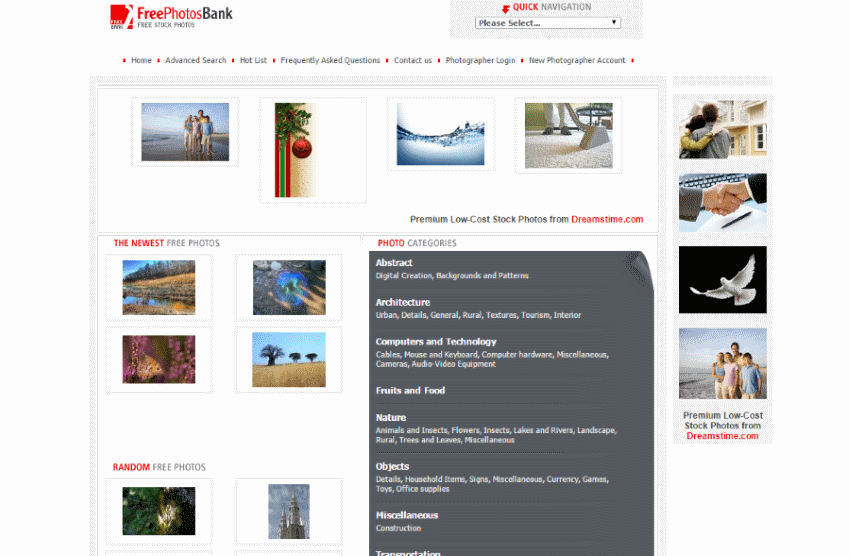The height and width of the screenshot is (556, 850).
Task: Open the Transportation category
Action: click(x=408, y=553)
